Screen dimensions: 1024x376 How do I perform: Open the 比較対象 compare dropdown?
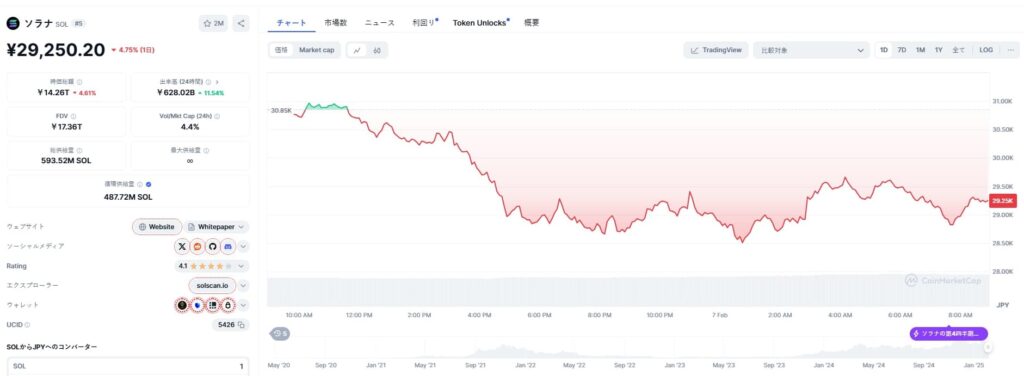pos(811,50)
